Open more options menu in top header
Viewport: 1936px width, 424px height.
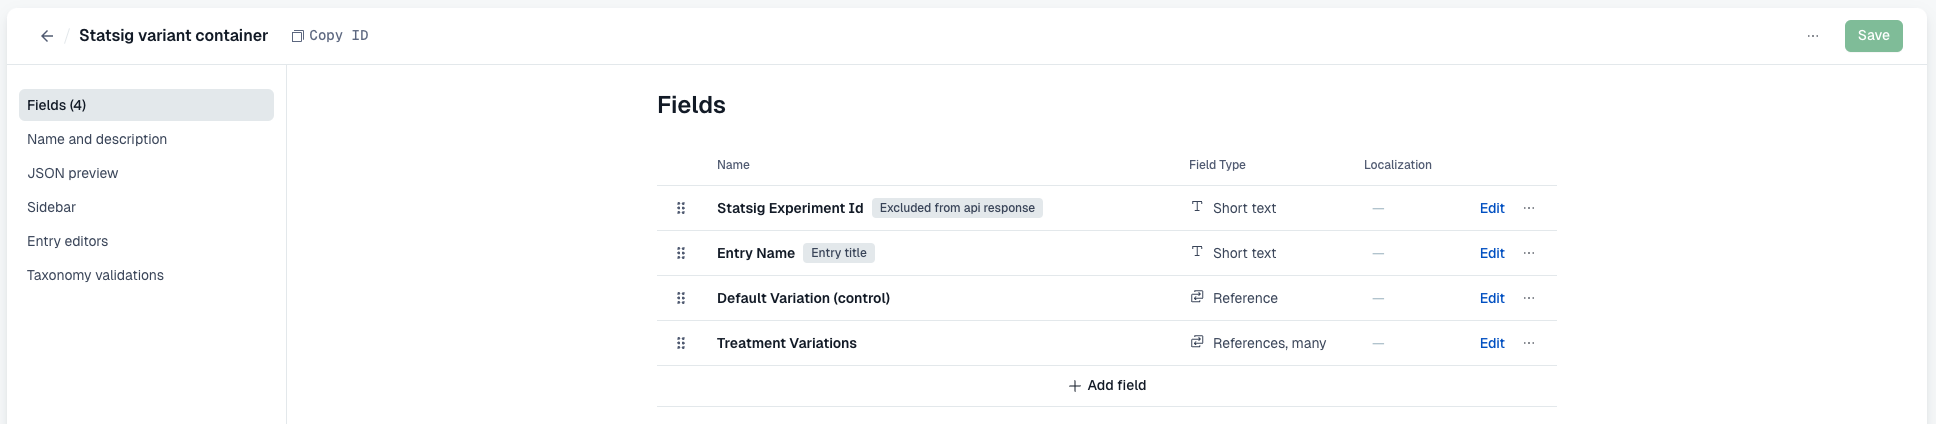(x=1813, y=36)
